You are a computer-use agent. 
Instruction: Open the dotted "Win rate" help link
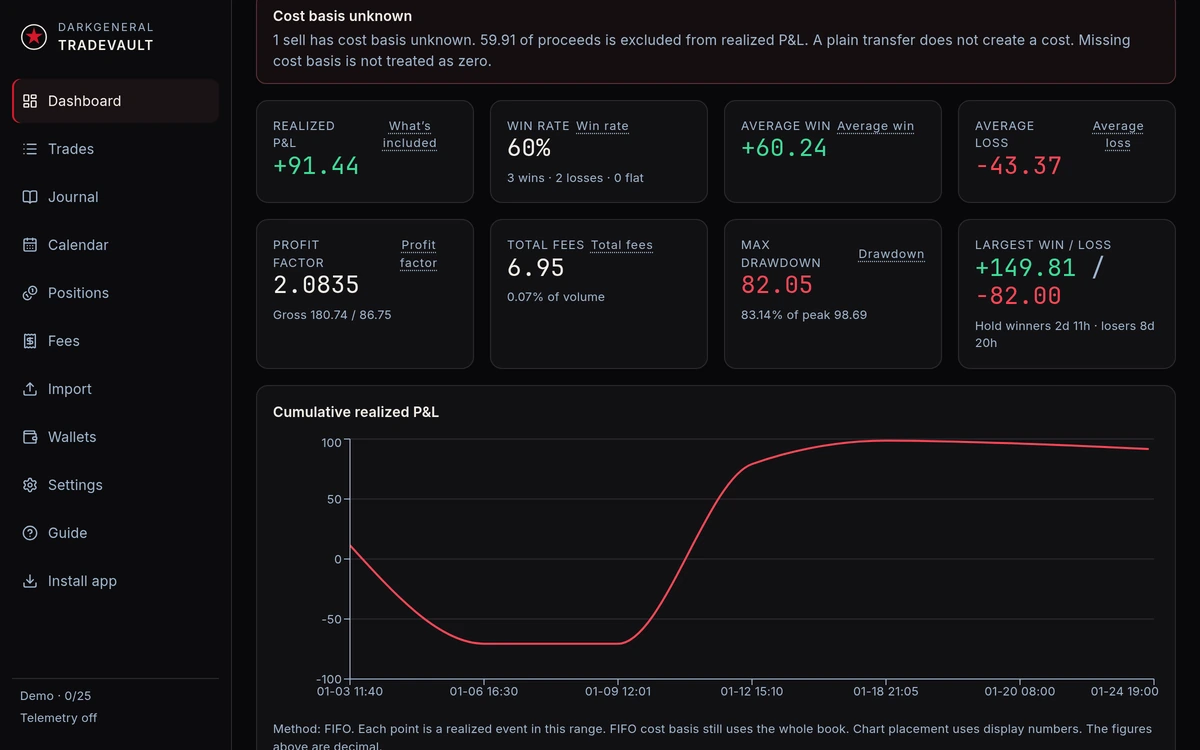[x=602, y=126]
